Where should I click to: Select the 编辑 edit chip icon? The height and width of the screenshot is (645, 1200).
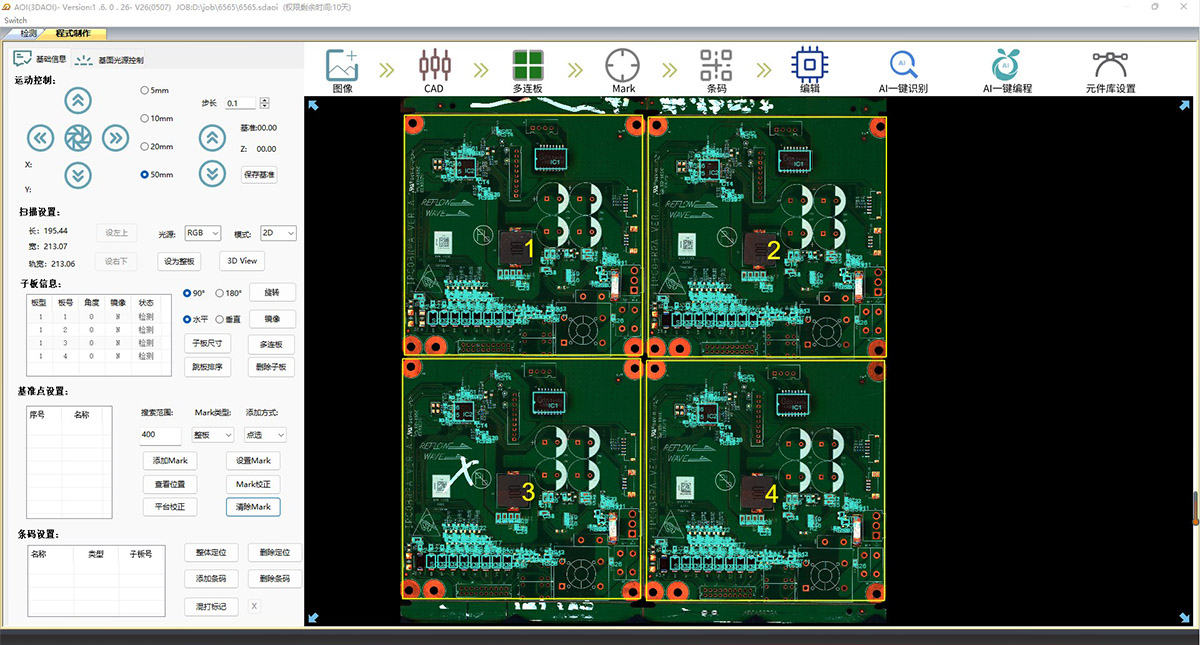[x=809, y=65]
